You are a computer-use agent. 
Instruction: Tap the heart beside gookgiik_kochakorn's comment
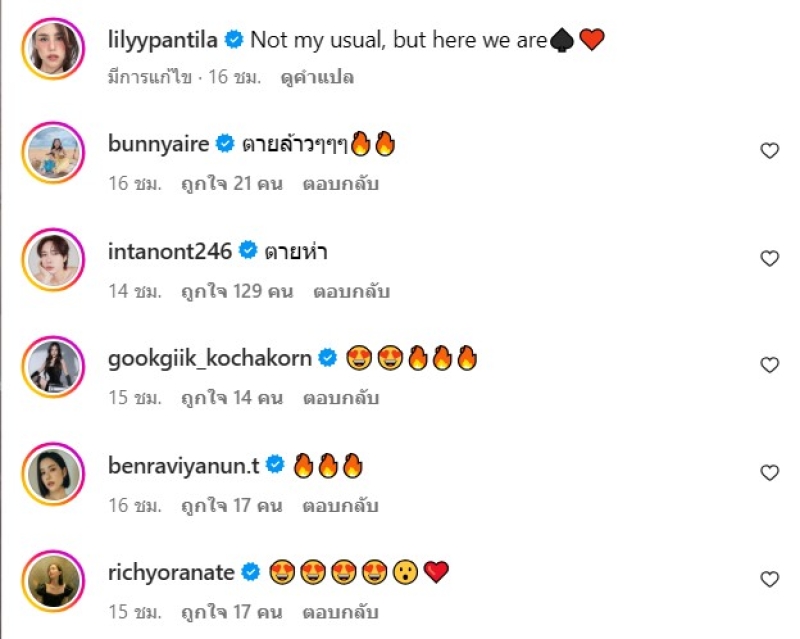(x=769, y=365)
